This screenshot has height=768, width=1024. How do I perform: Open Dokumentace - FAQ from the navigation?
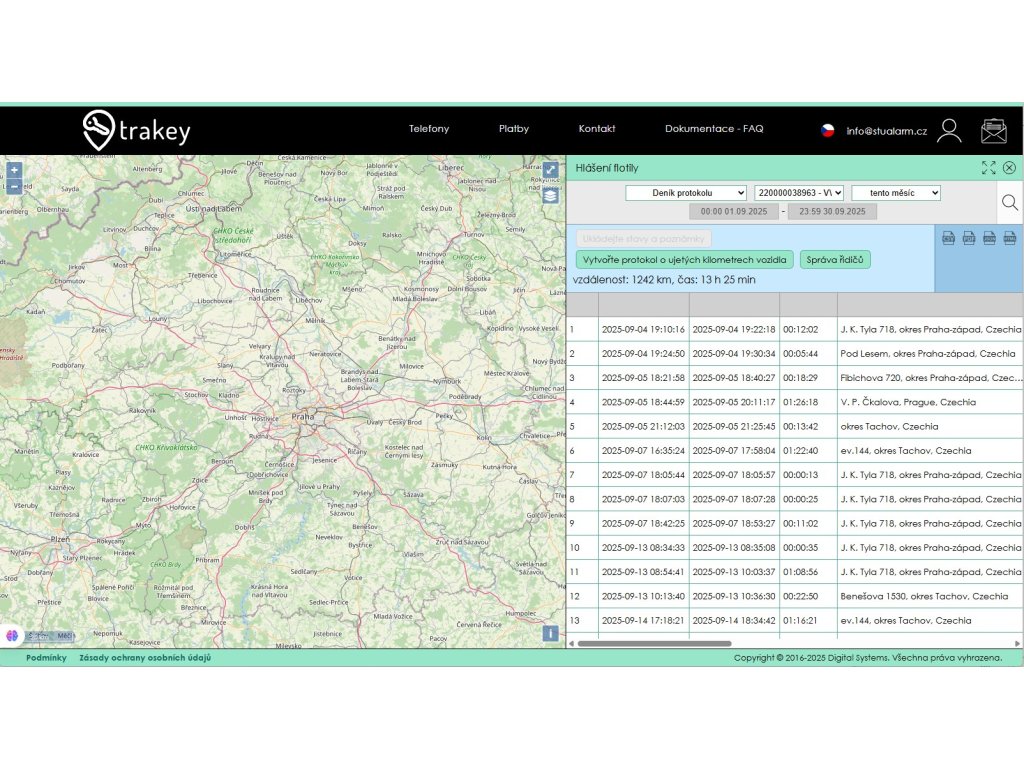coord(714,129)
